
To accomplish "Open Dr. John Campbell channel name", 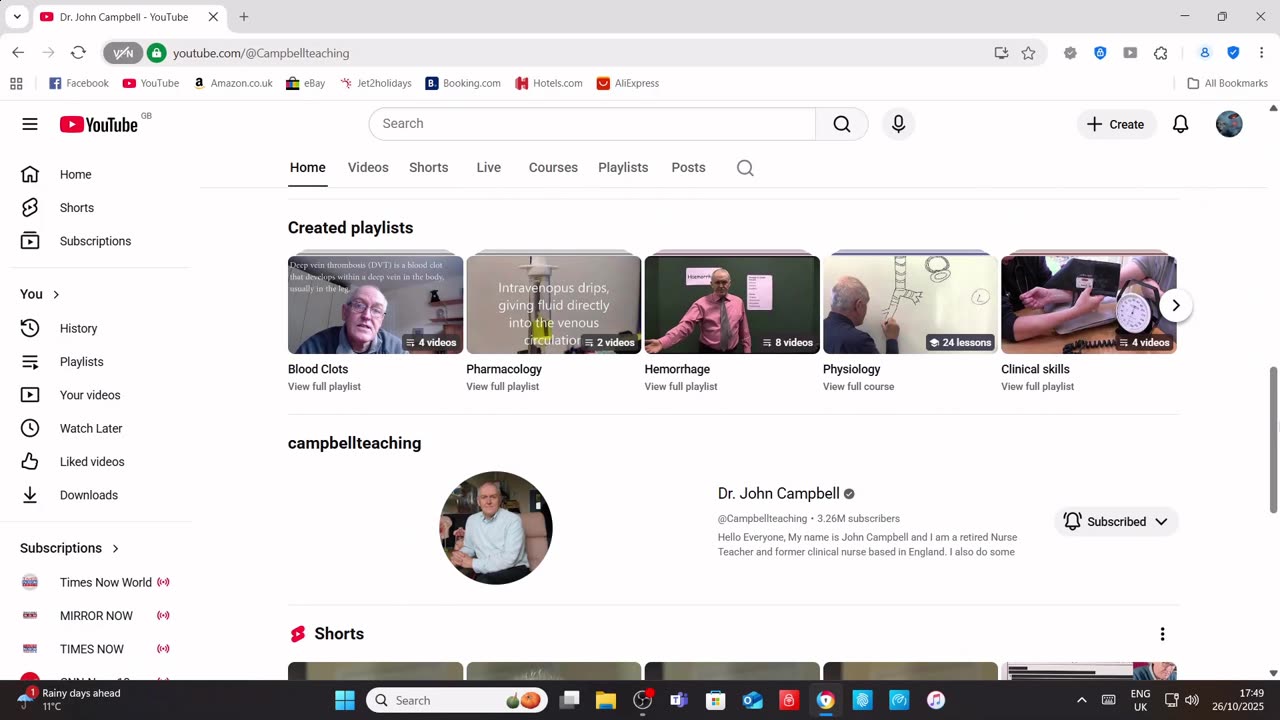I will pos(778,494).
